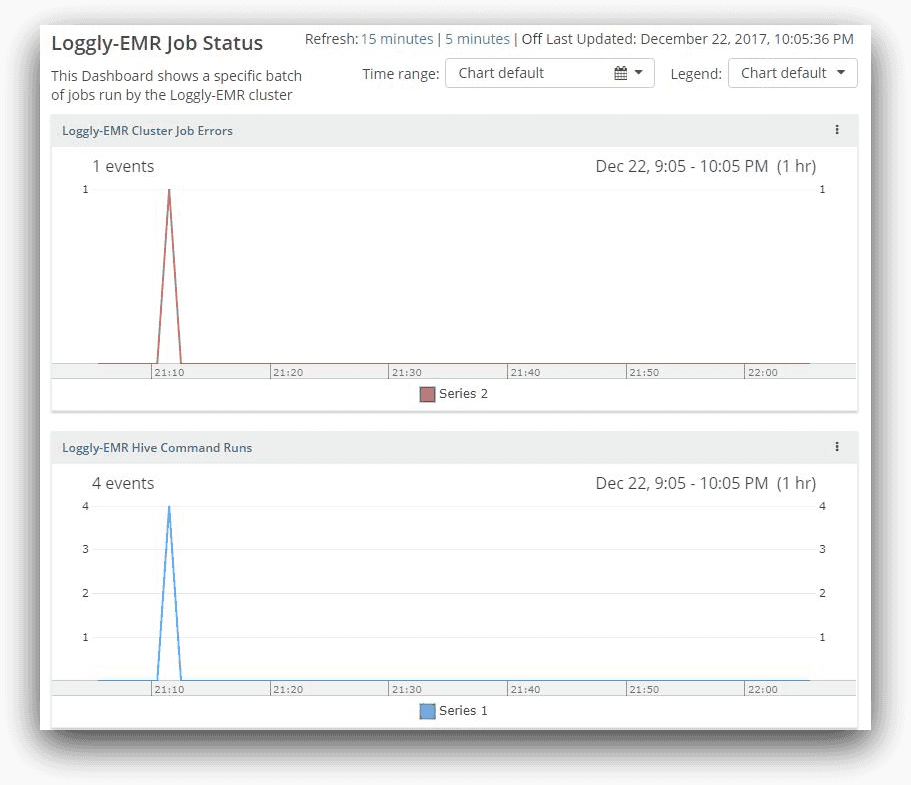Click 21:50 marker on Hive chart timeline

(x=643, y=689)
